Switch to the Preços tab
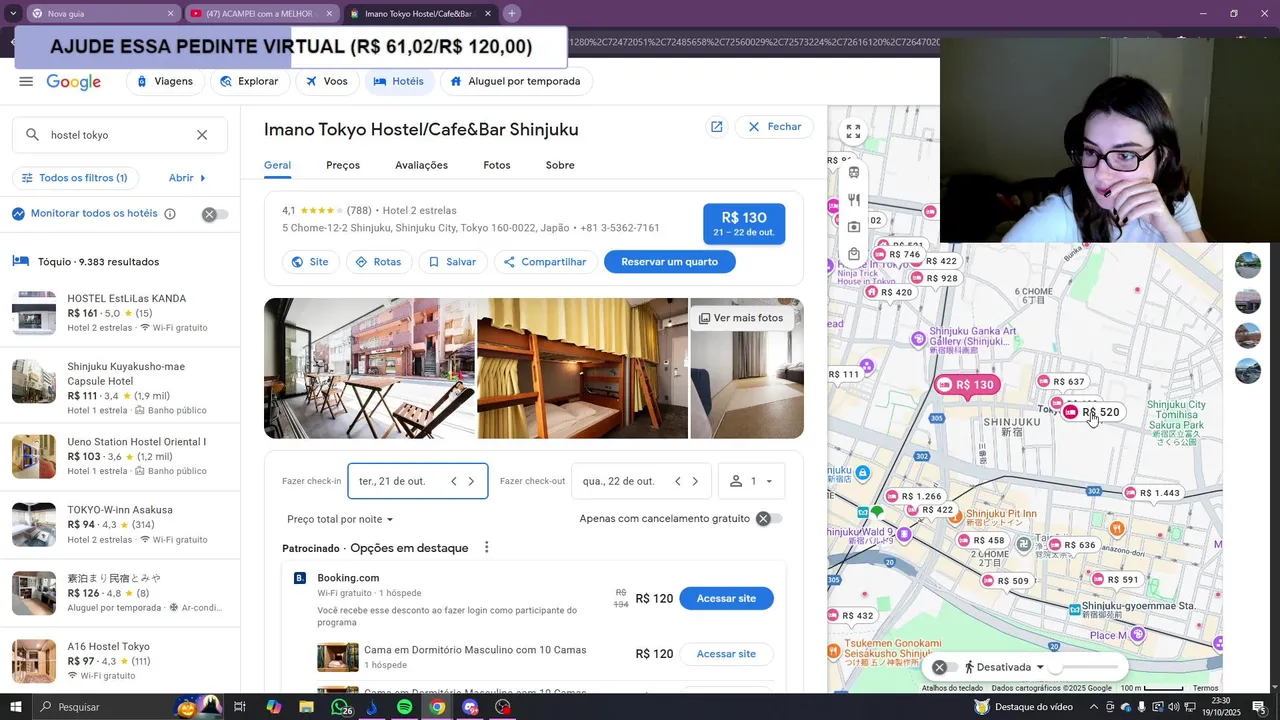Viewport: 1280px width, 720px height. [x=343, y=165]
